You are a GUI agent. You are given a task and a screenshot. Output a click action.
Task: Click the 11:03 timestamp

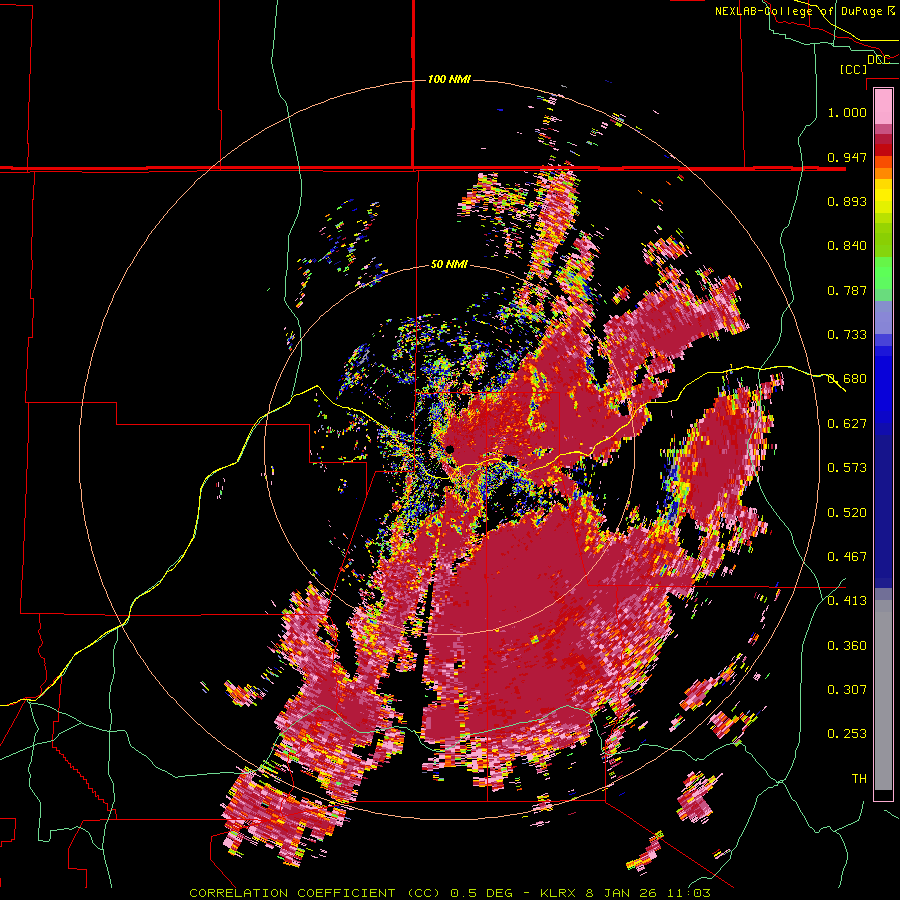click(x=689, y=893)
